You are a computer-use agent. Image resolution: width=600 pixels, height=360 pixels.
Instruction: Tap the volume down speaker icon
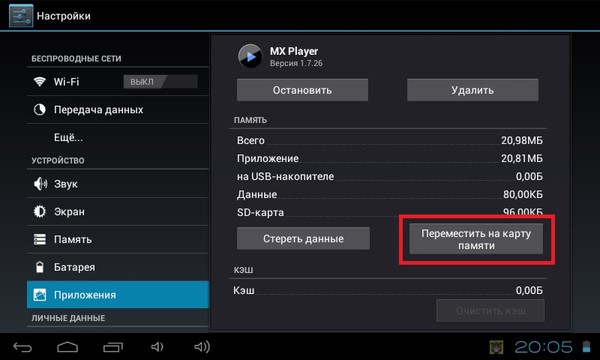click(157, 347)
